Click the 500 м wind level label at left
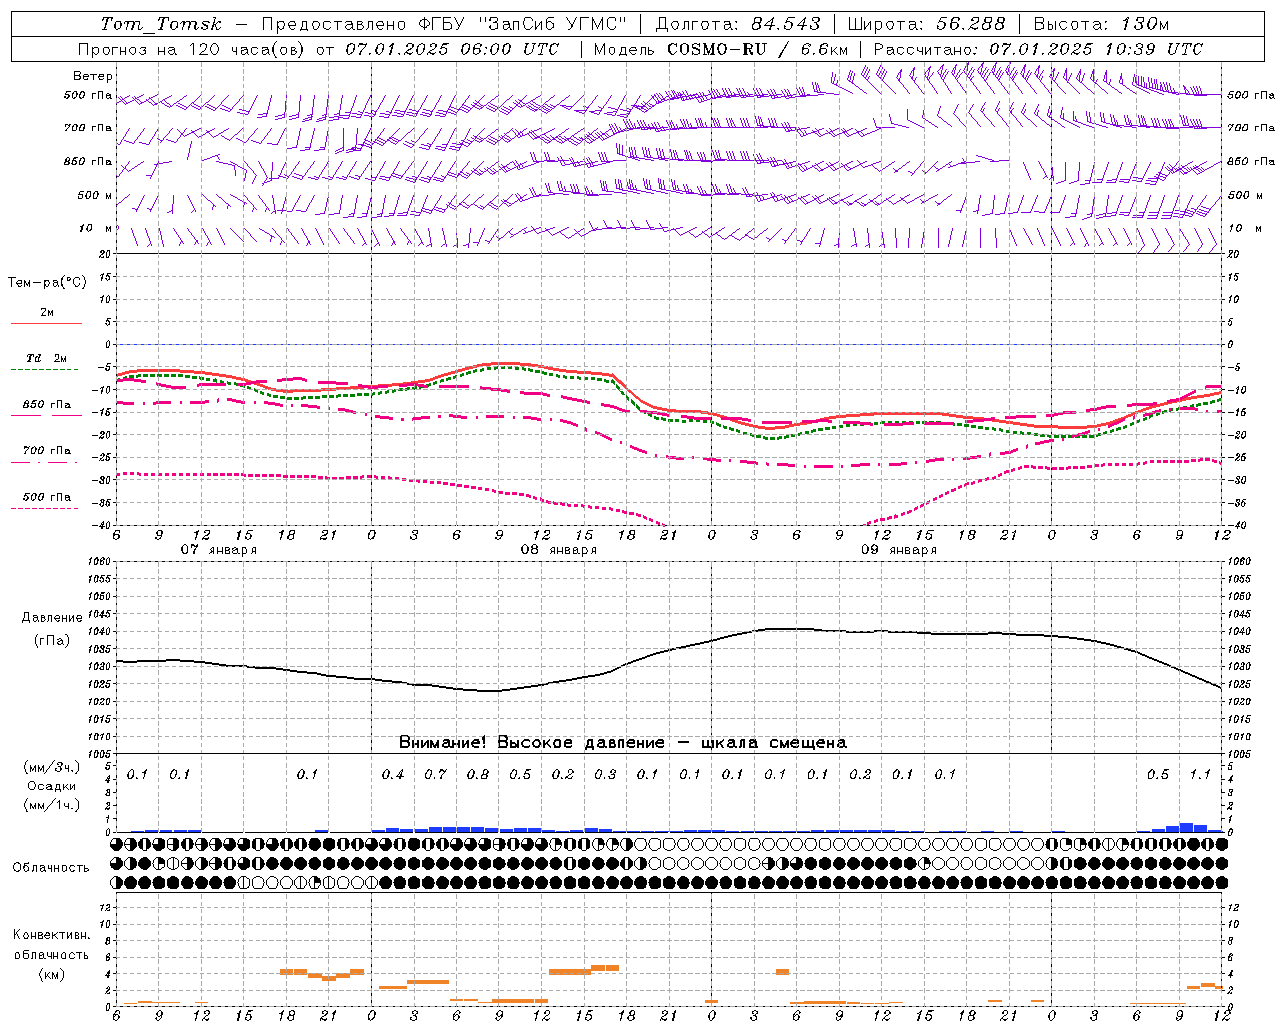This screenshot has width=1280, height=1024. click(95, 196)
